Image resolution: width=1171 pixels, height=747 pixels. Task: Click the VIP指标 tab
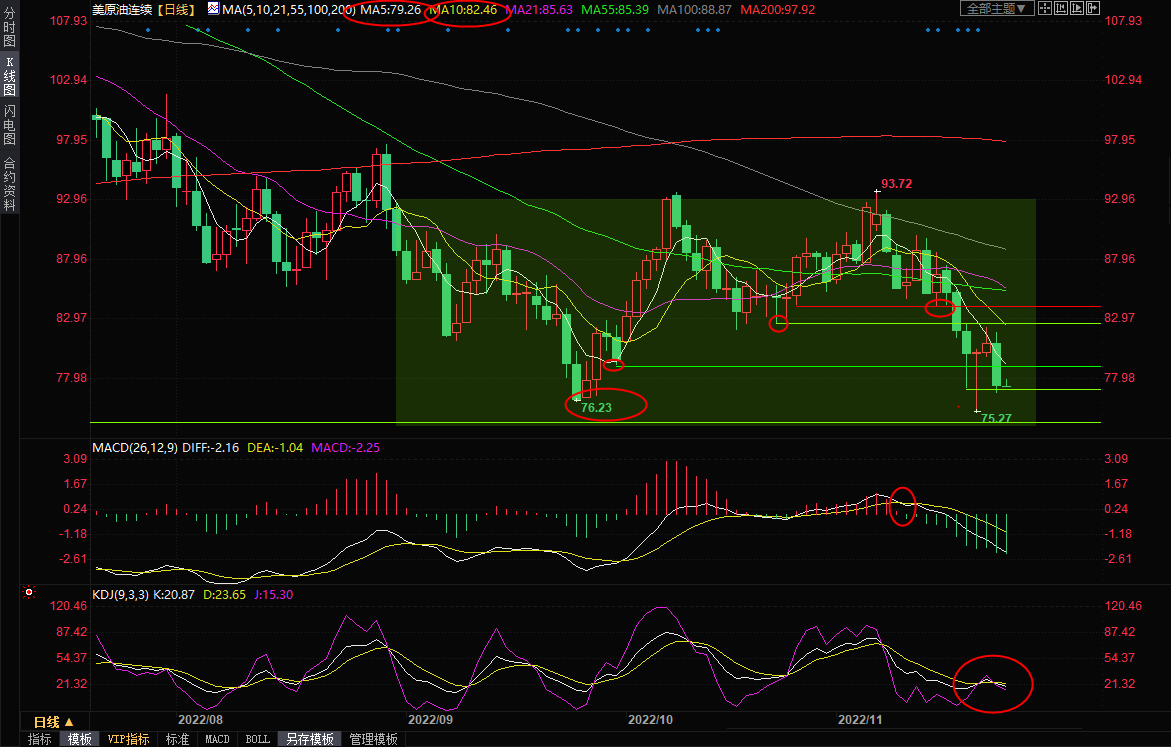(x=129, y=739)
